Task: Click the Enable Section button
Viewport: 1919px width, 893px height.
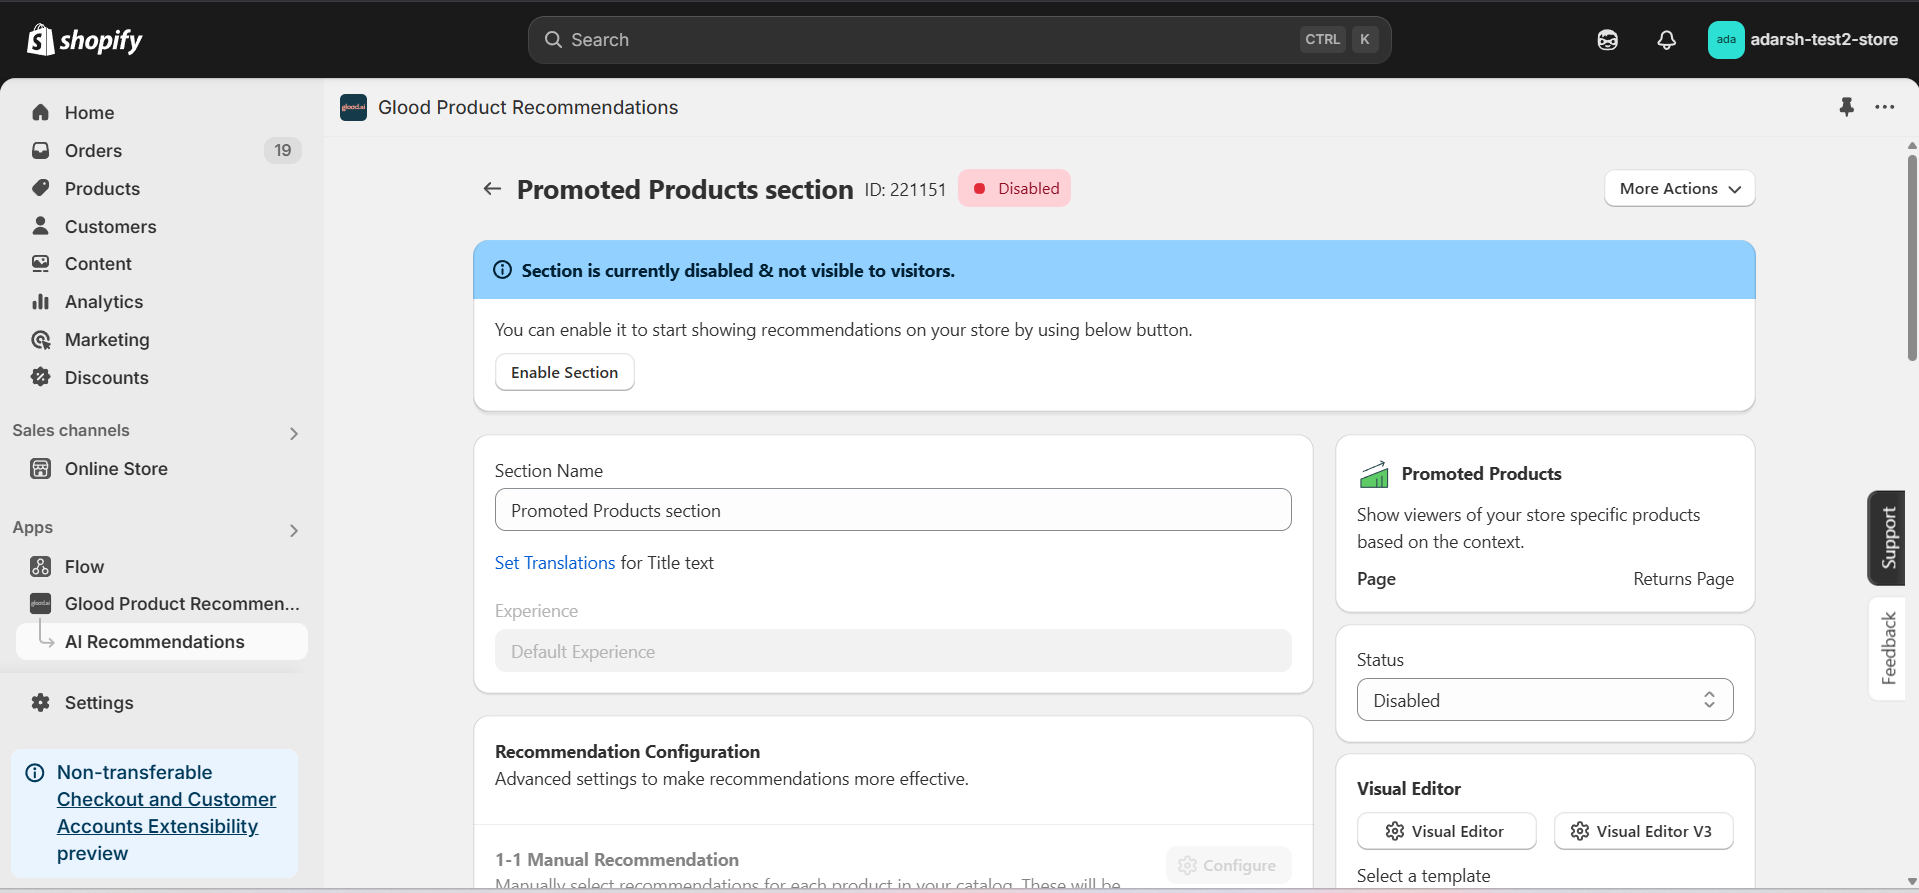Action: (x=564, y=372)
